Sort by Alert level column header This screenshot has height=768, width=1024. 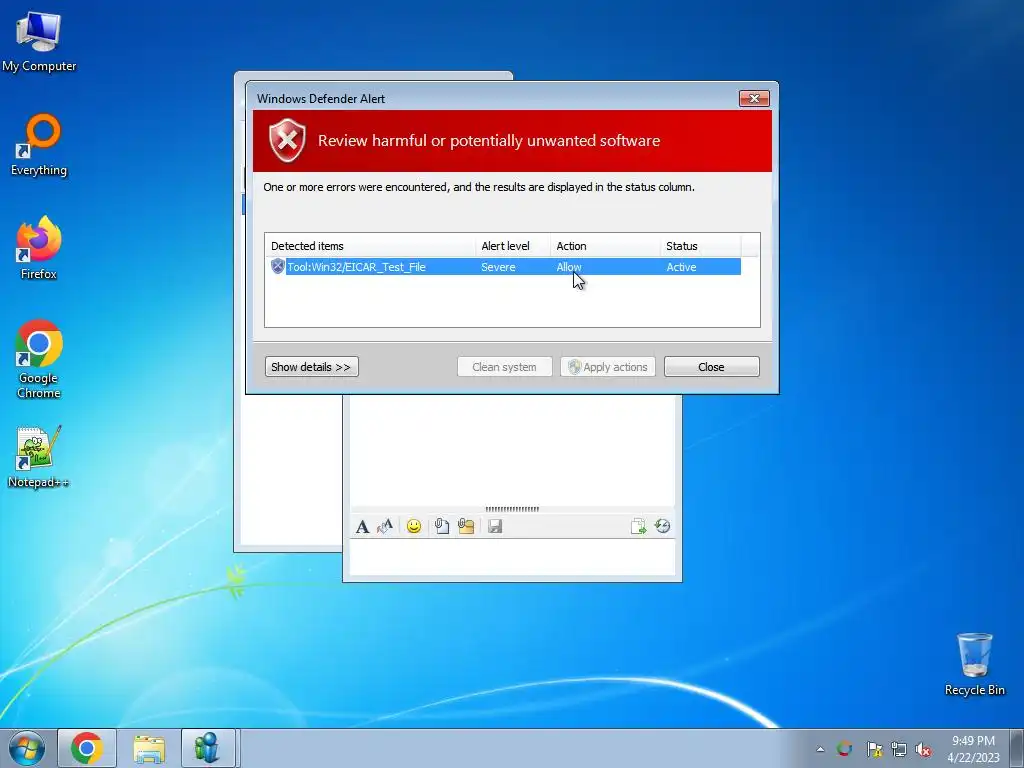tap(513, 246)
